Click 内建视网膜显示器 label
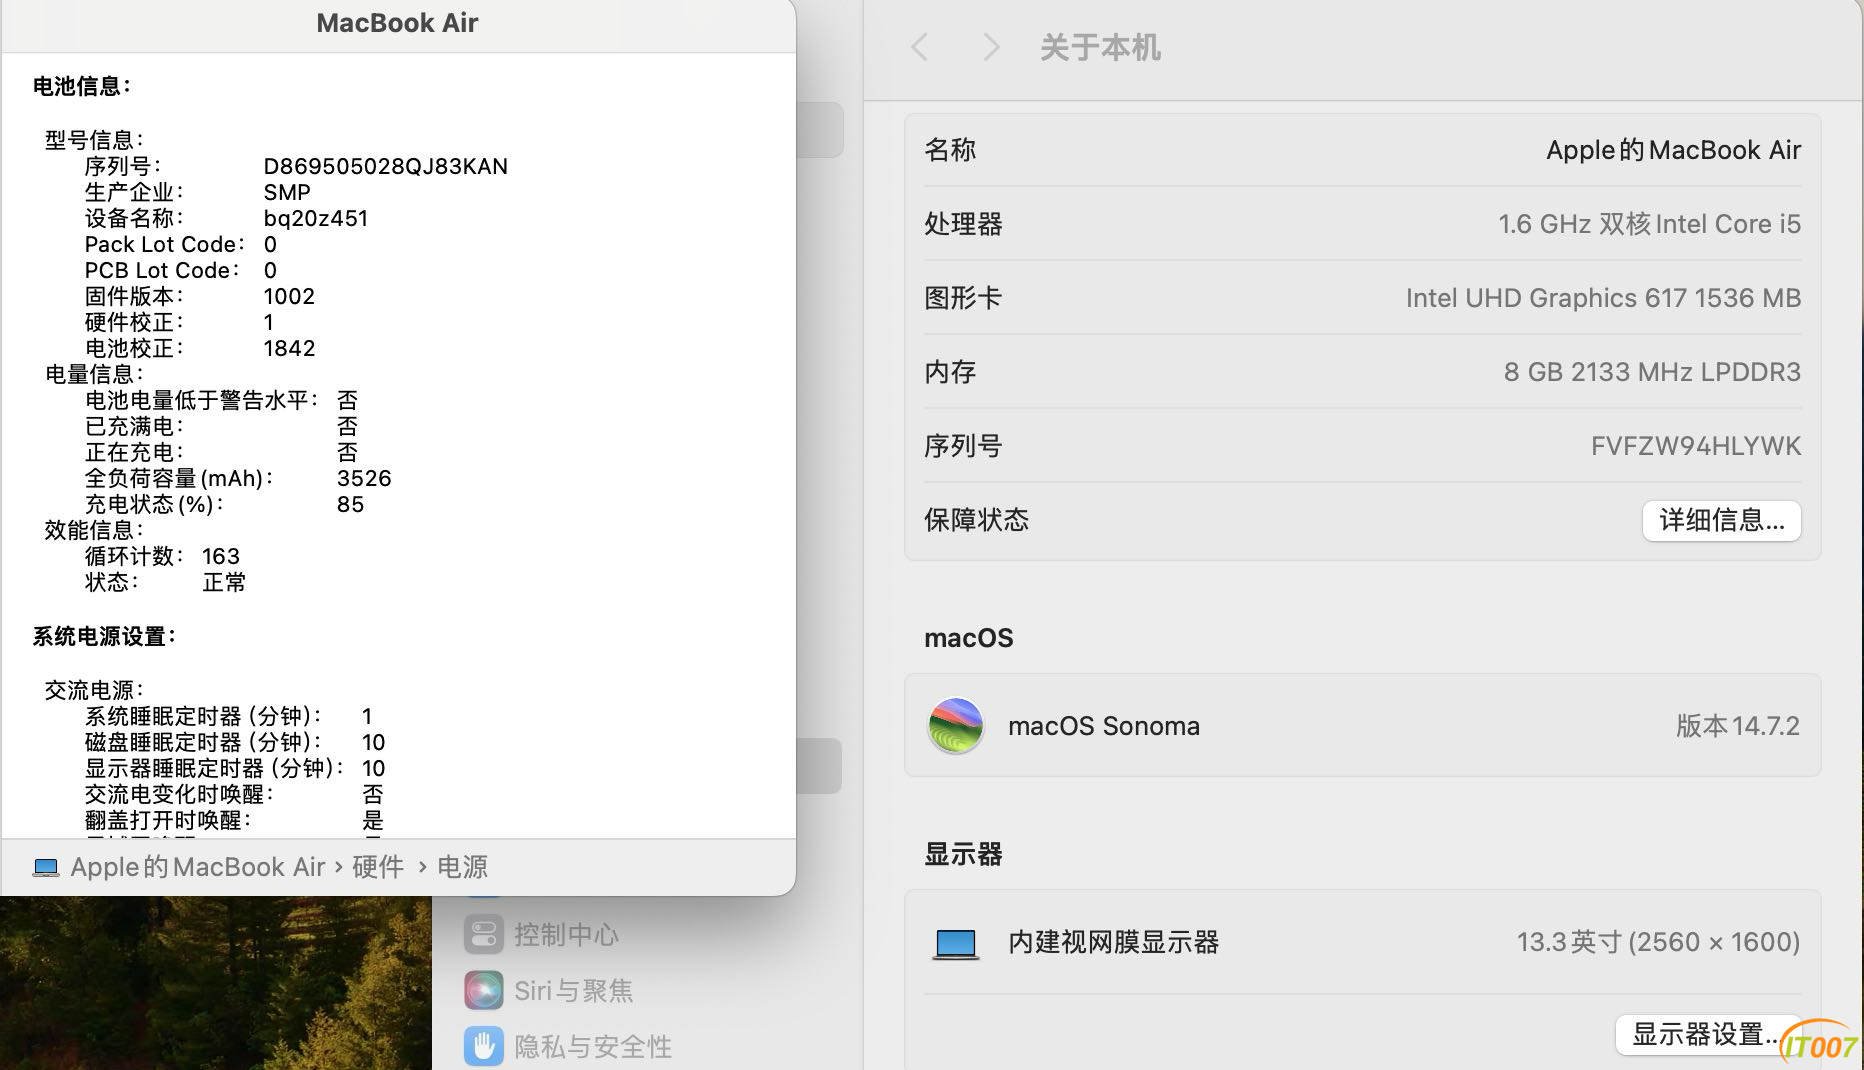Image resolution: width=1864 pixels, height=1070 pixels. pos(1113,942)
